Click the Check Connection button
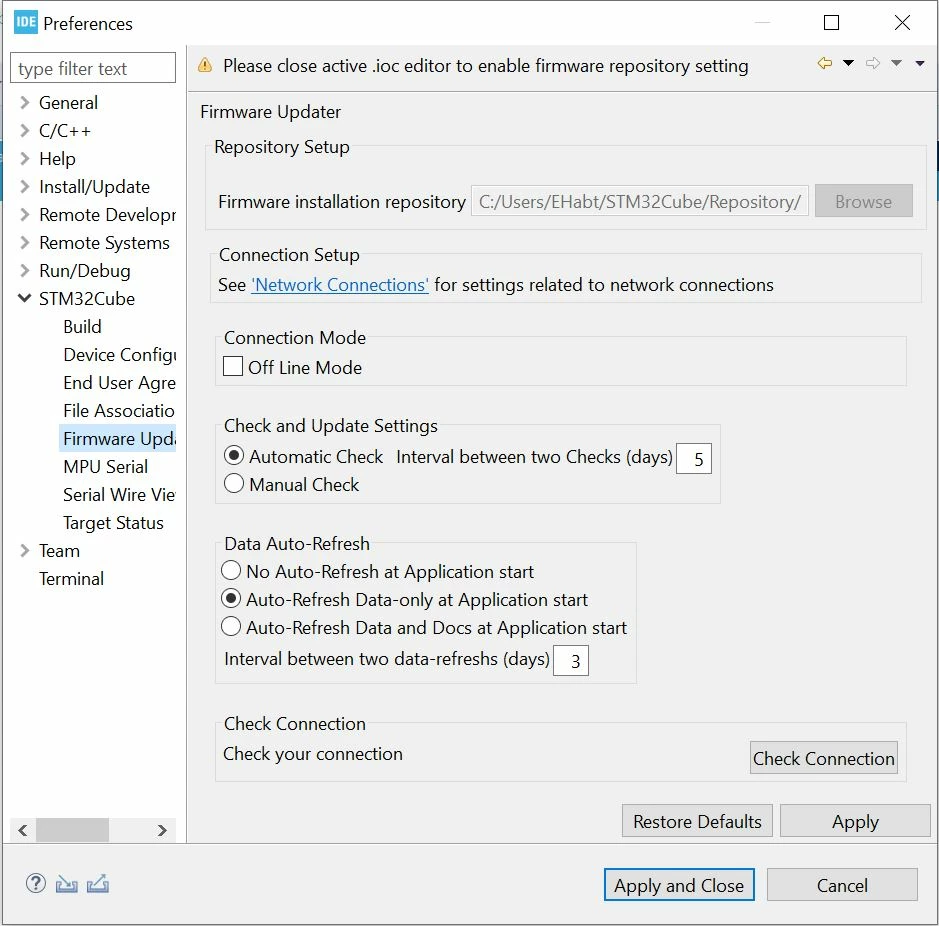 [x=823, y=758]
